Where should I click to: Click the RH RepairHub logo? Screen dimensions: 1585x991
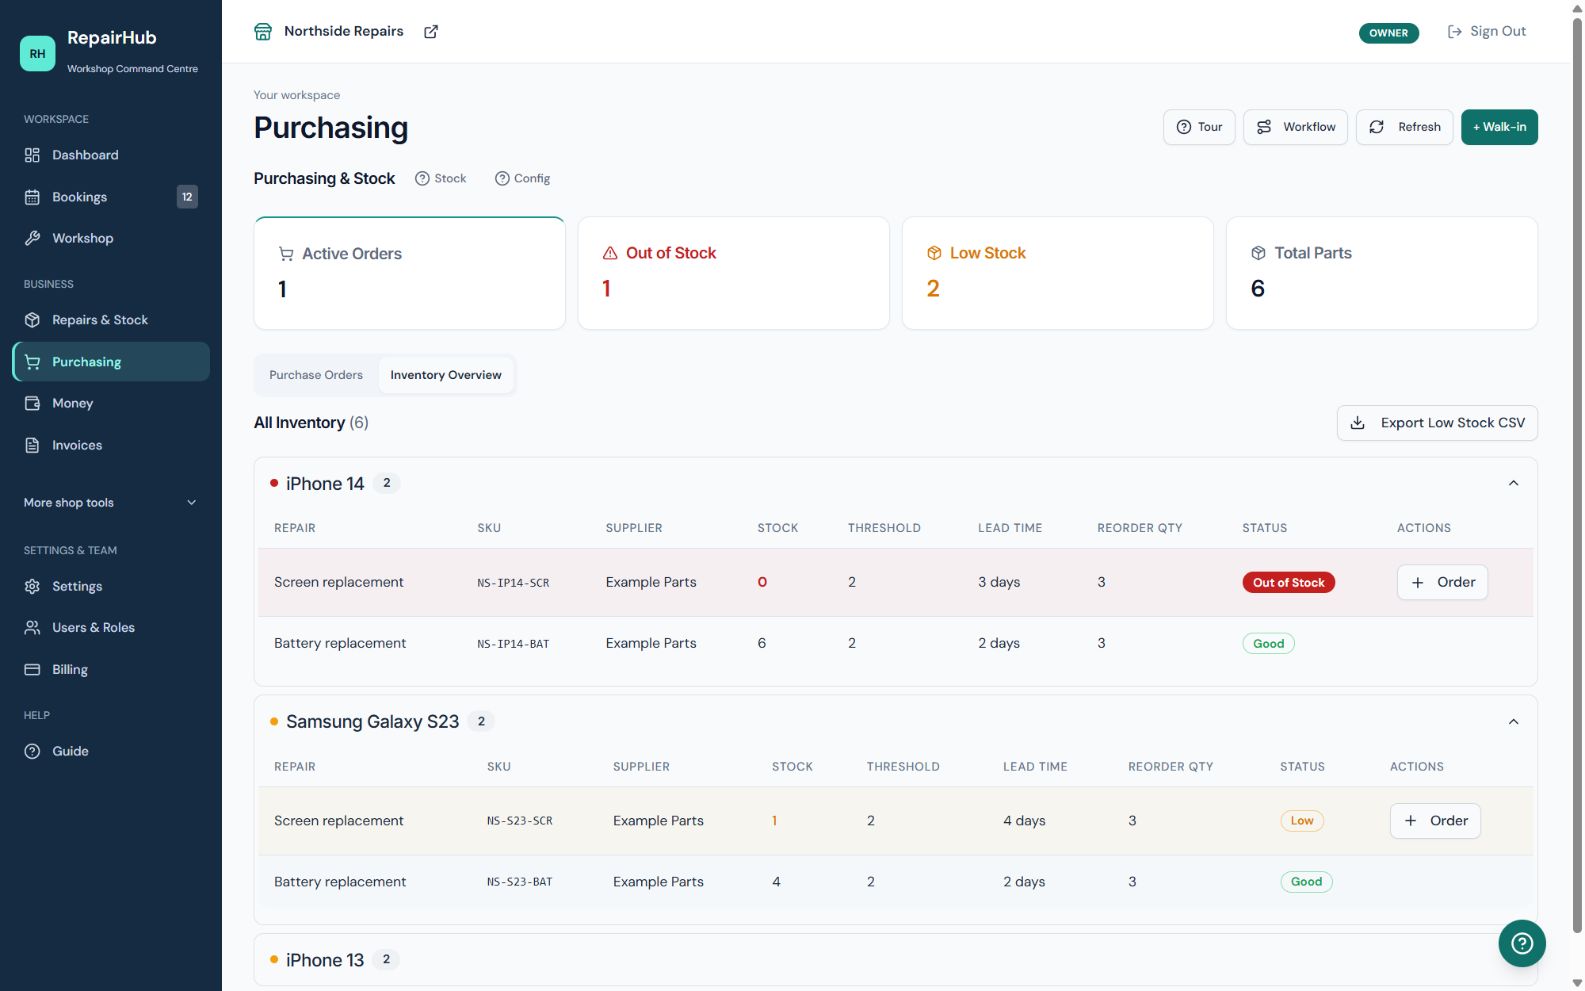coord(38,53)
